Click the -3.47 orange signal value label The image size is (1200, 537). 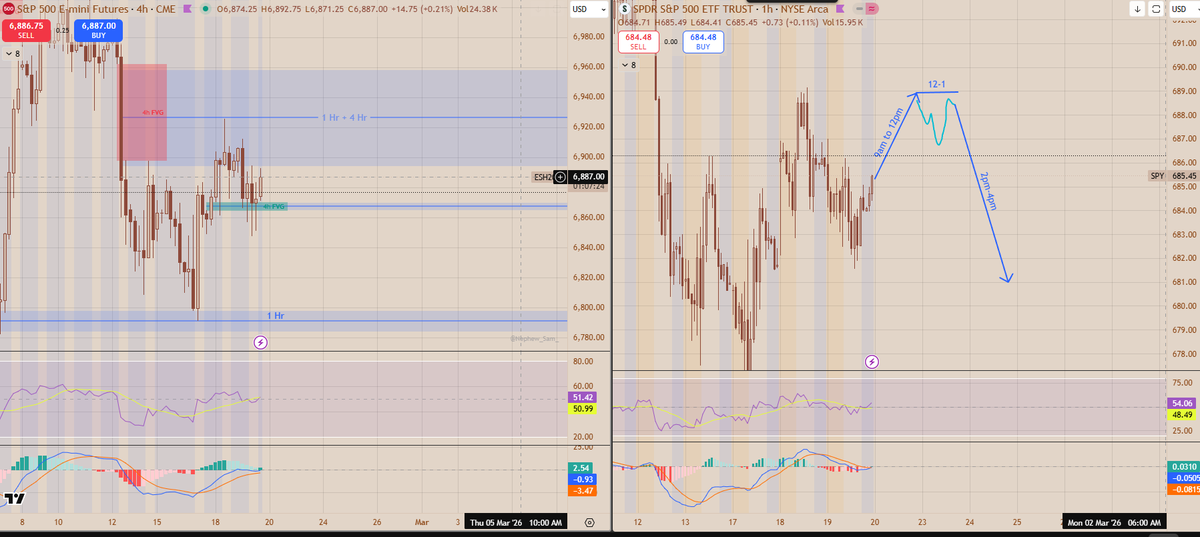(581, 490)
